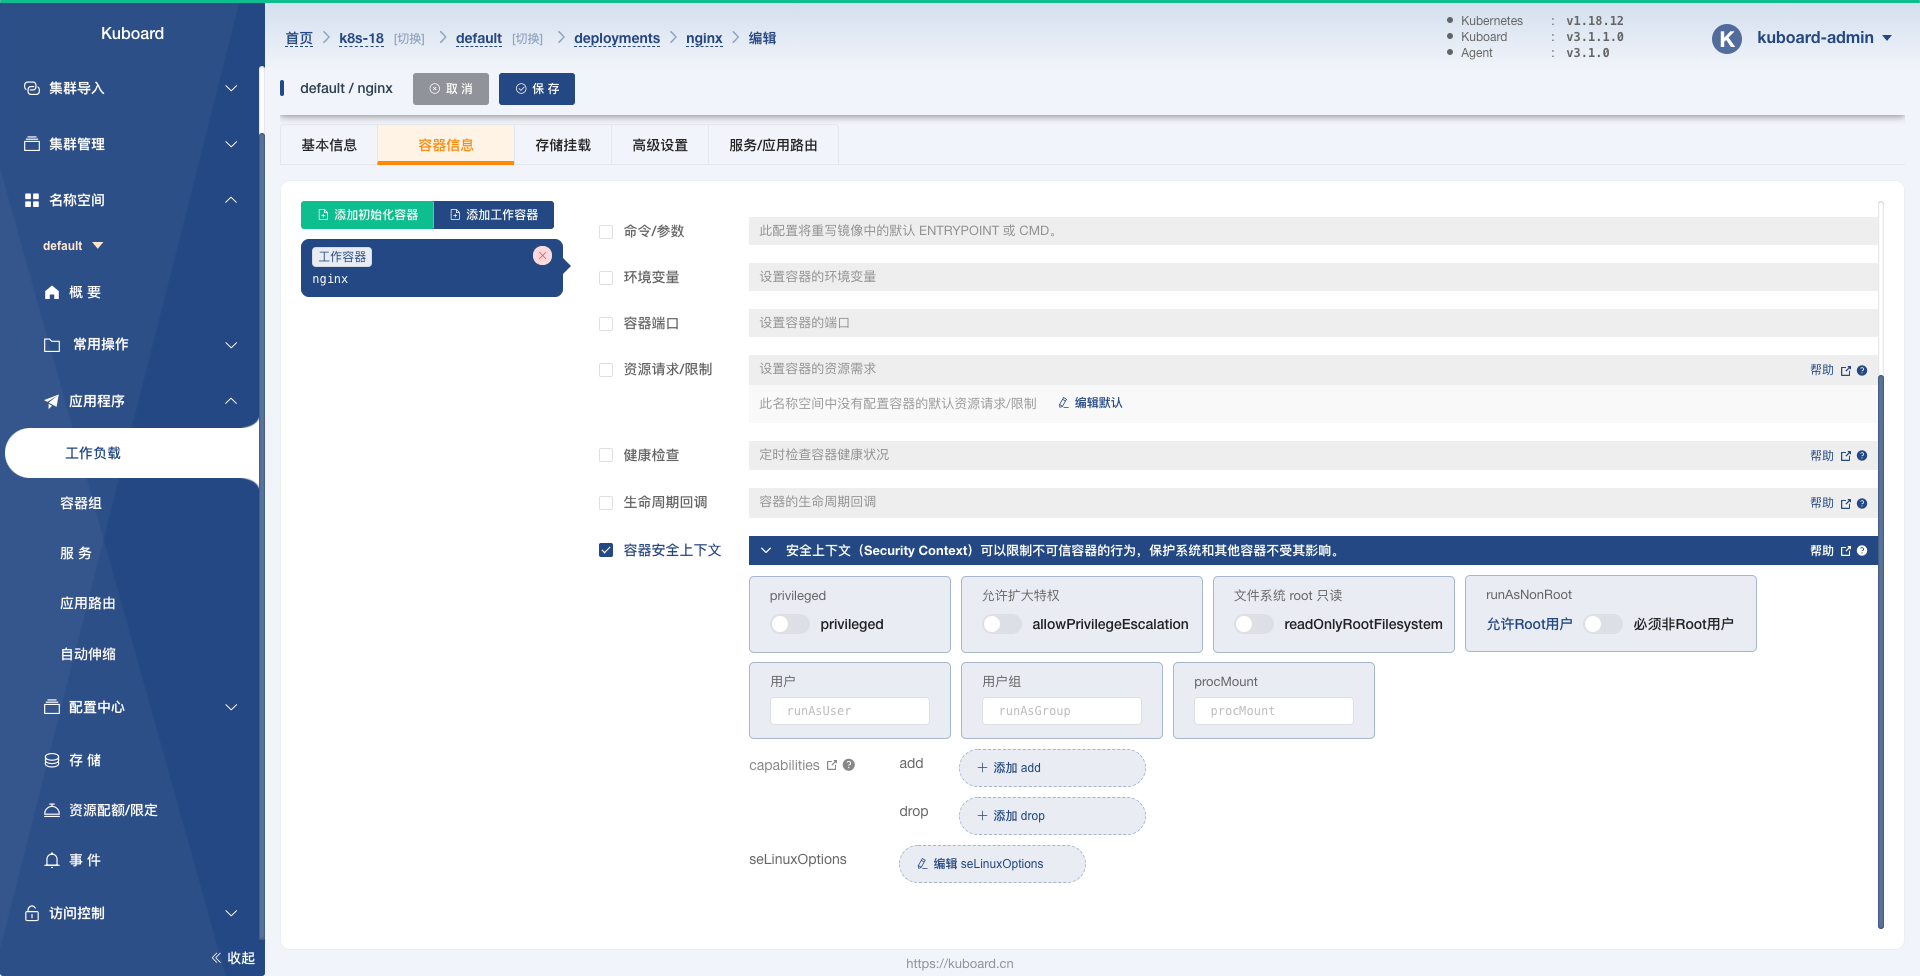Open the kuboard-admin user dropdown arrow
1920x976 pixels.
(1887, 38)
